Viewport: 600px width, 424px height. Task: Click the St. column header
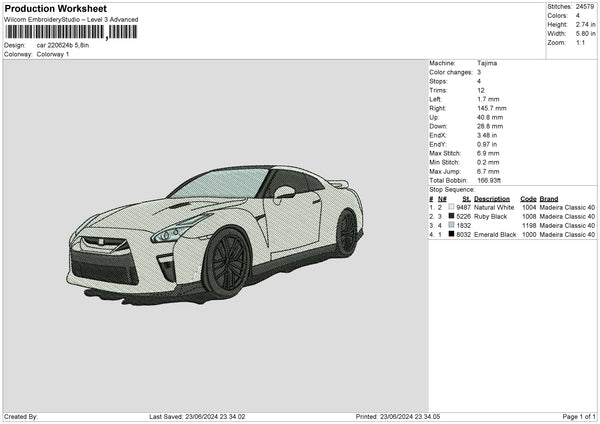(466, 199)
